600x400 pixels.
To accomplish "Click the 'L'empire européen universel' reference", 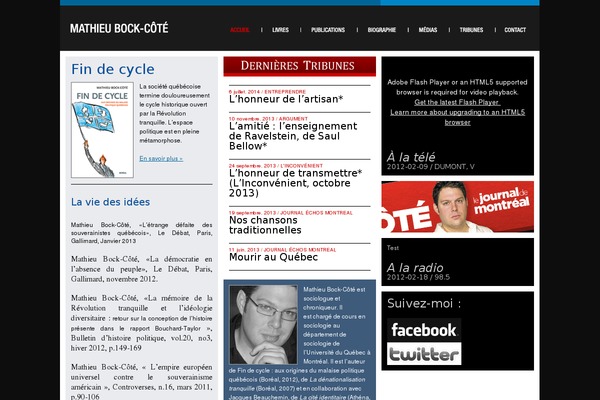I will [142, 382].
